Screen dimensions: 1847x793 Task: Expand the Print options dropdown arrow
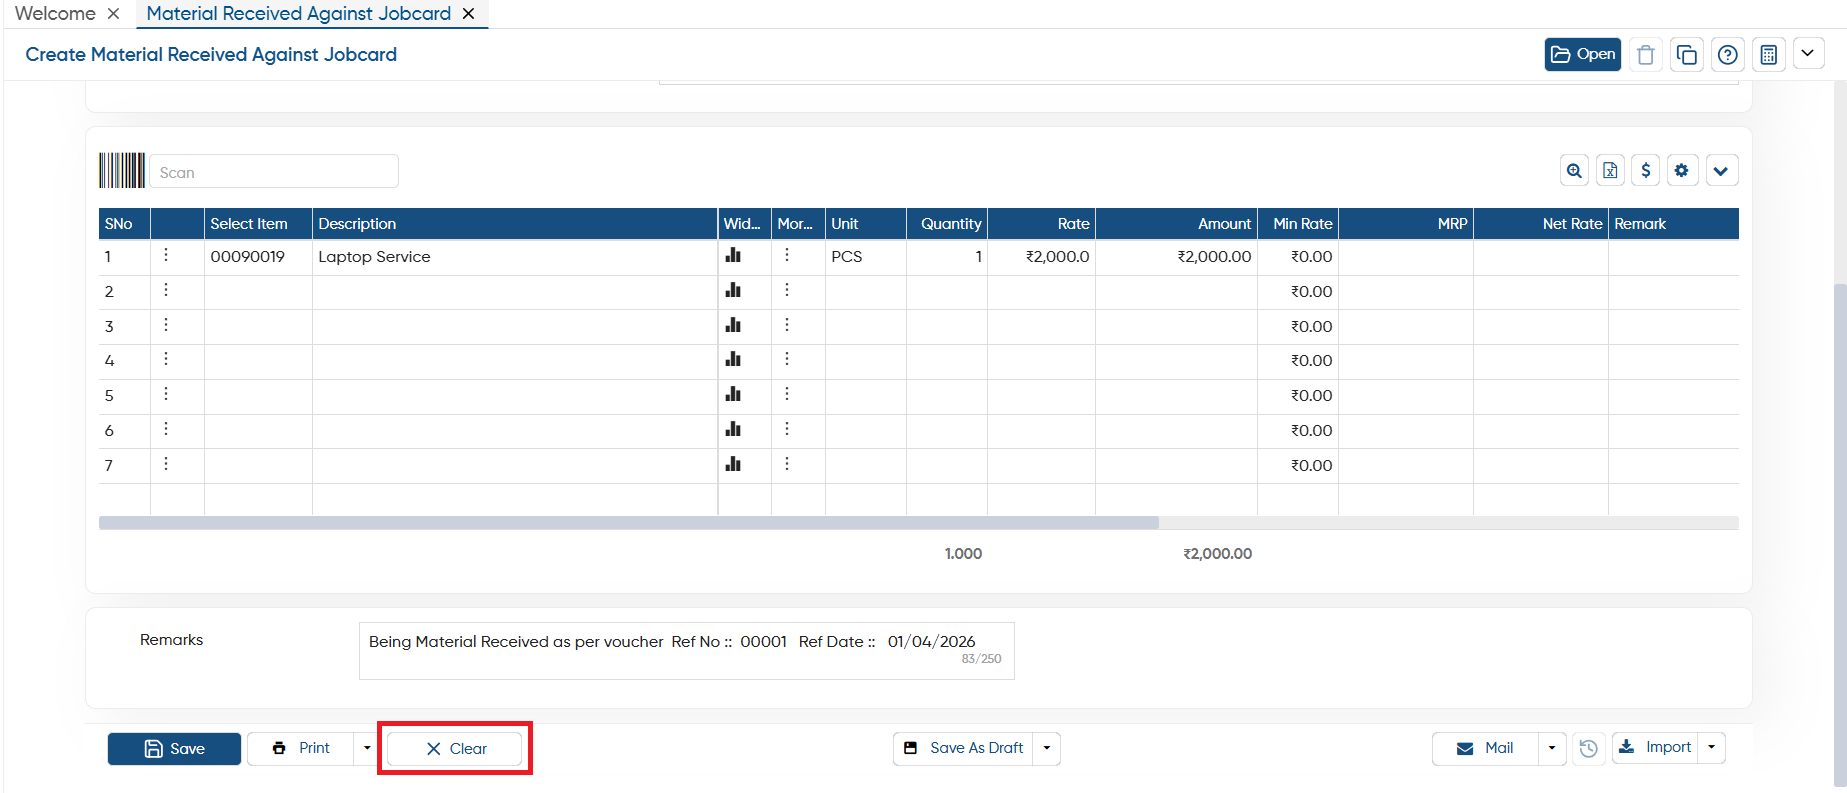pos(367,748)
